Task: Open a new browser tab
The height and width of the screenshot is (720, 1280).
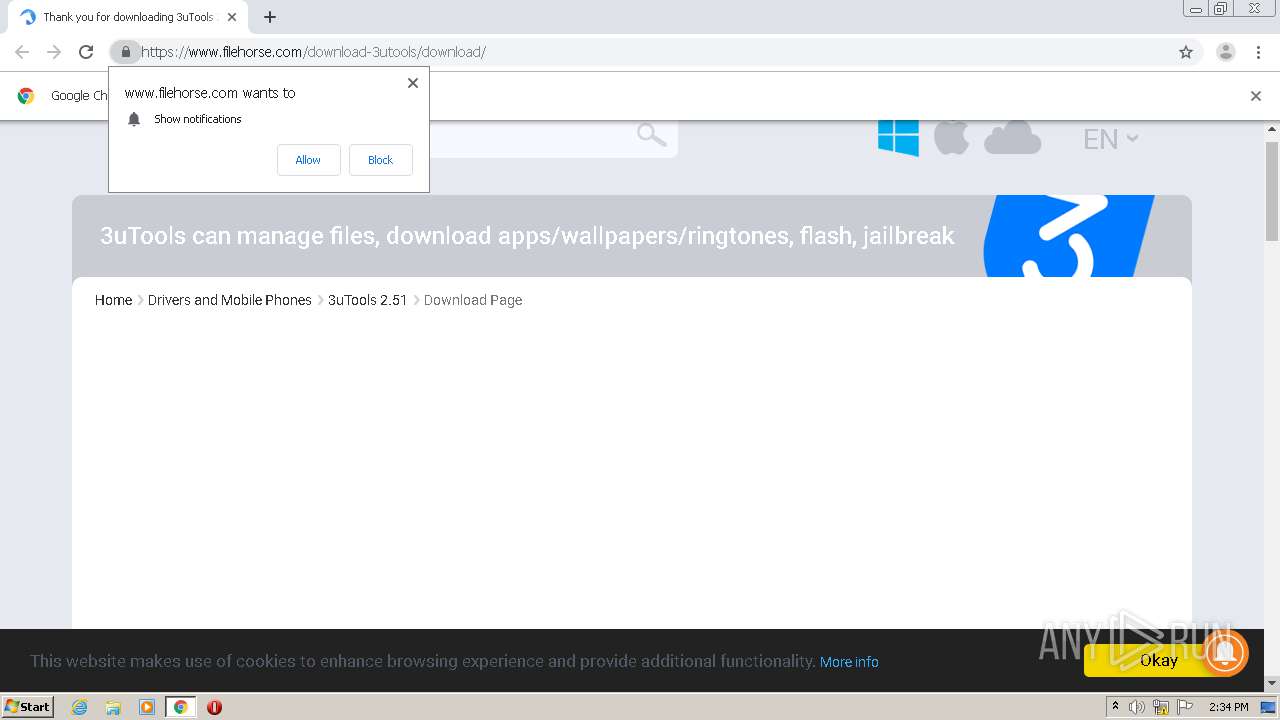Action: pos(269,17)
